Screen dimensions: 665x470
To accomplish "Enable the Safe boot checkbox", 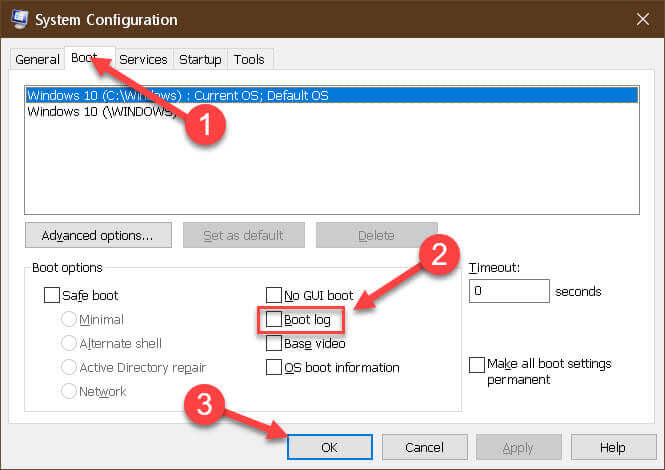I will 52,295.
